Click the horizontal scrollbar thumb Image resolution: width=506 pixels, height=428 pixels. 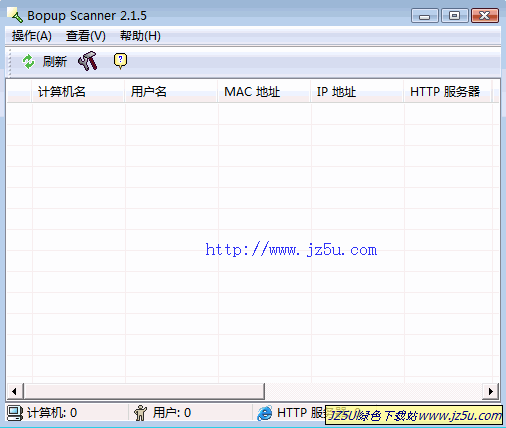pos(144,391)
